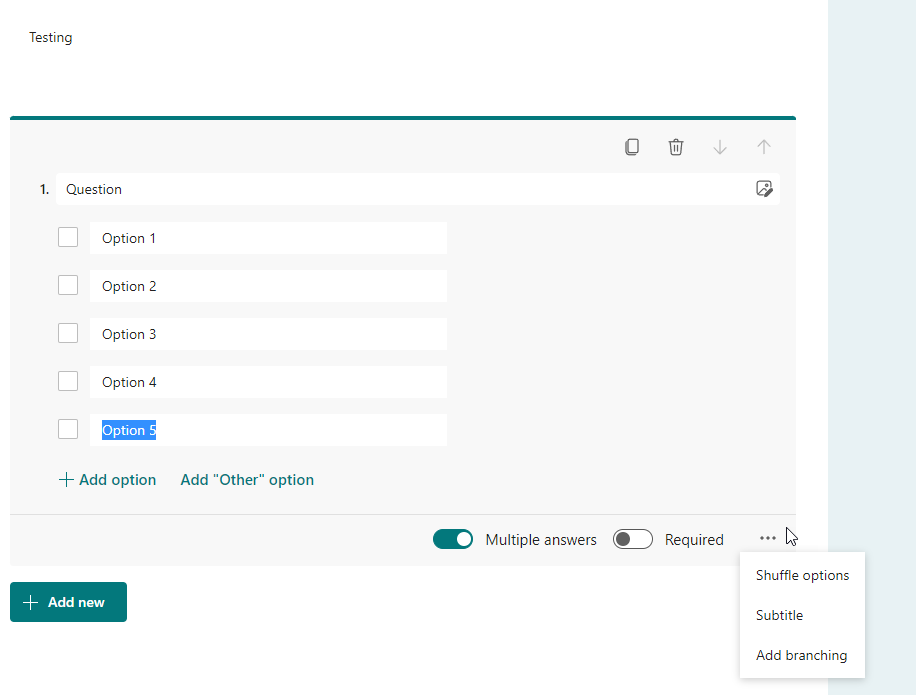
Task: Click Add "Other" option link
Action: click(x=247, y=479)
